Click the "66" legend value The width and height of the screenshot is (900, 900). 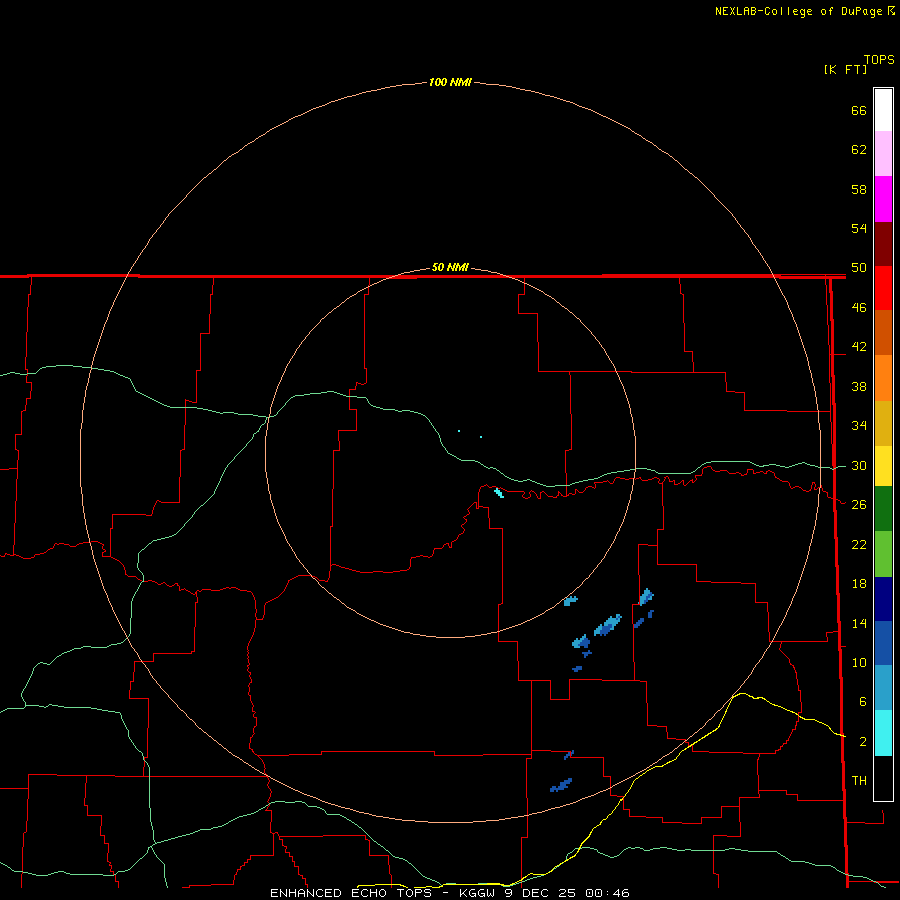[x=859, y=110]
